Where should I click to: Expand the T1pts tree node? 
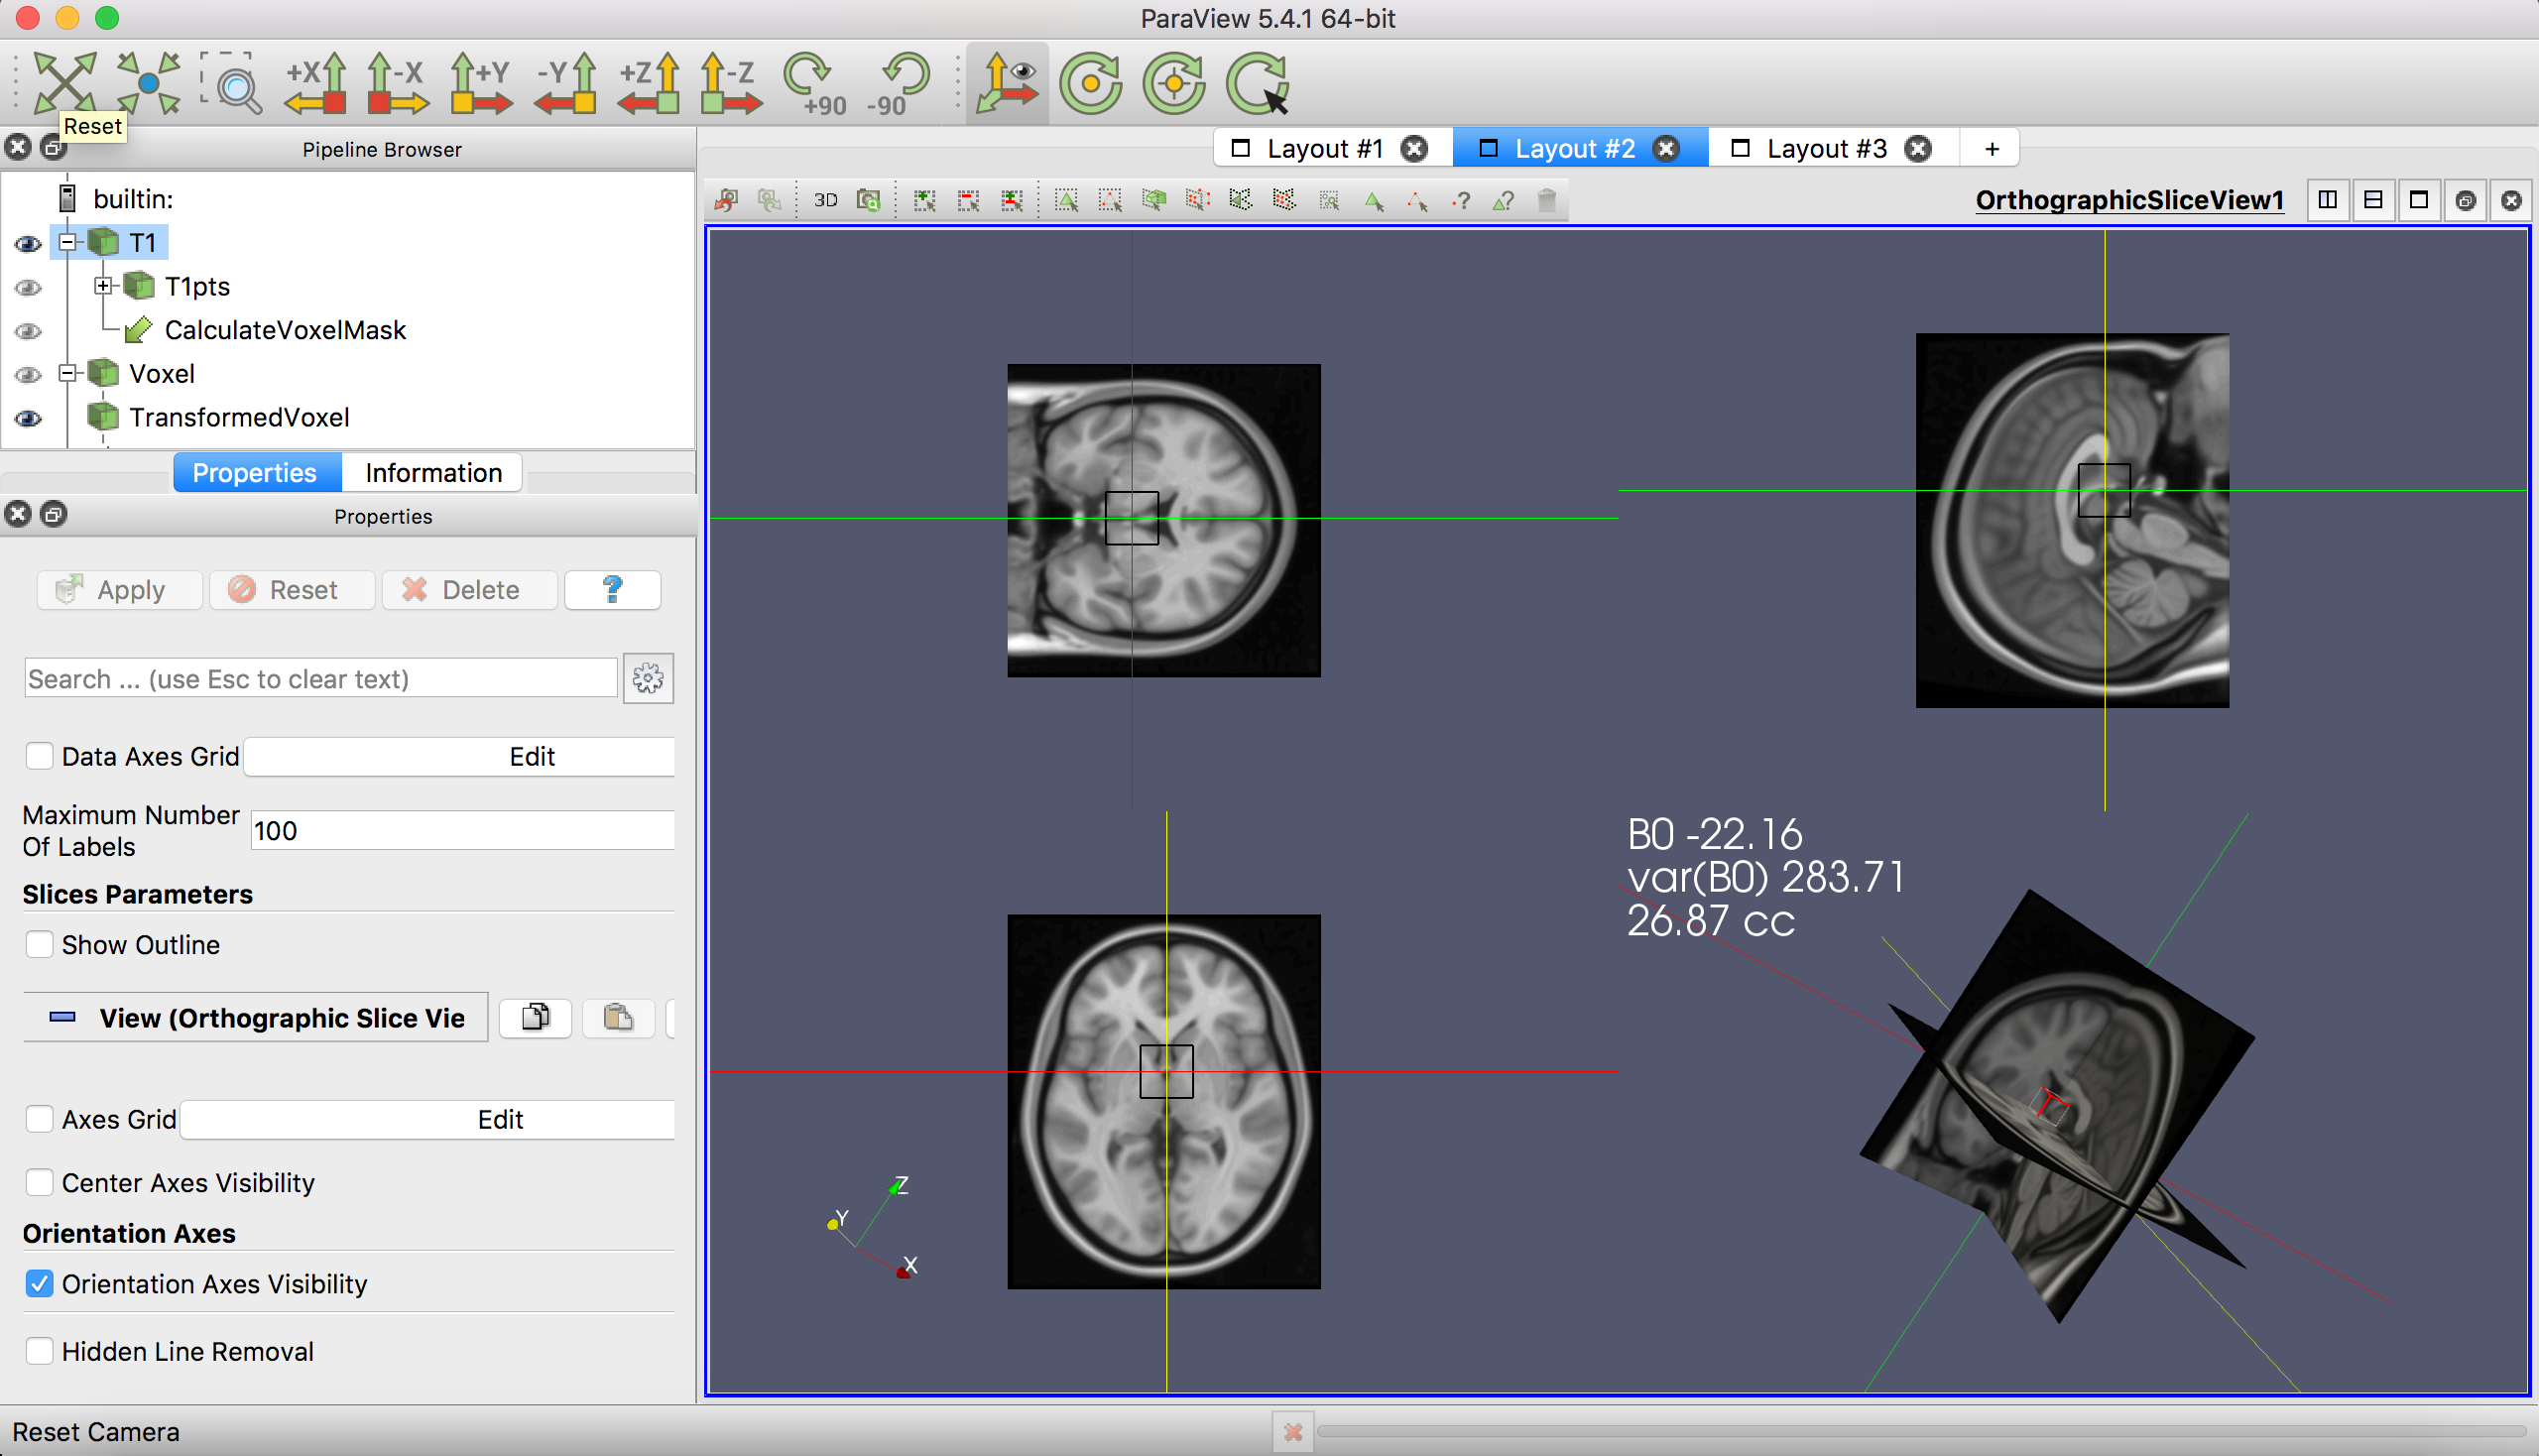[x=103, y=286]
